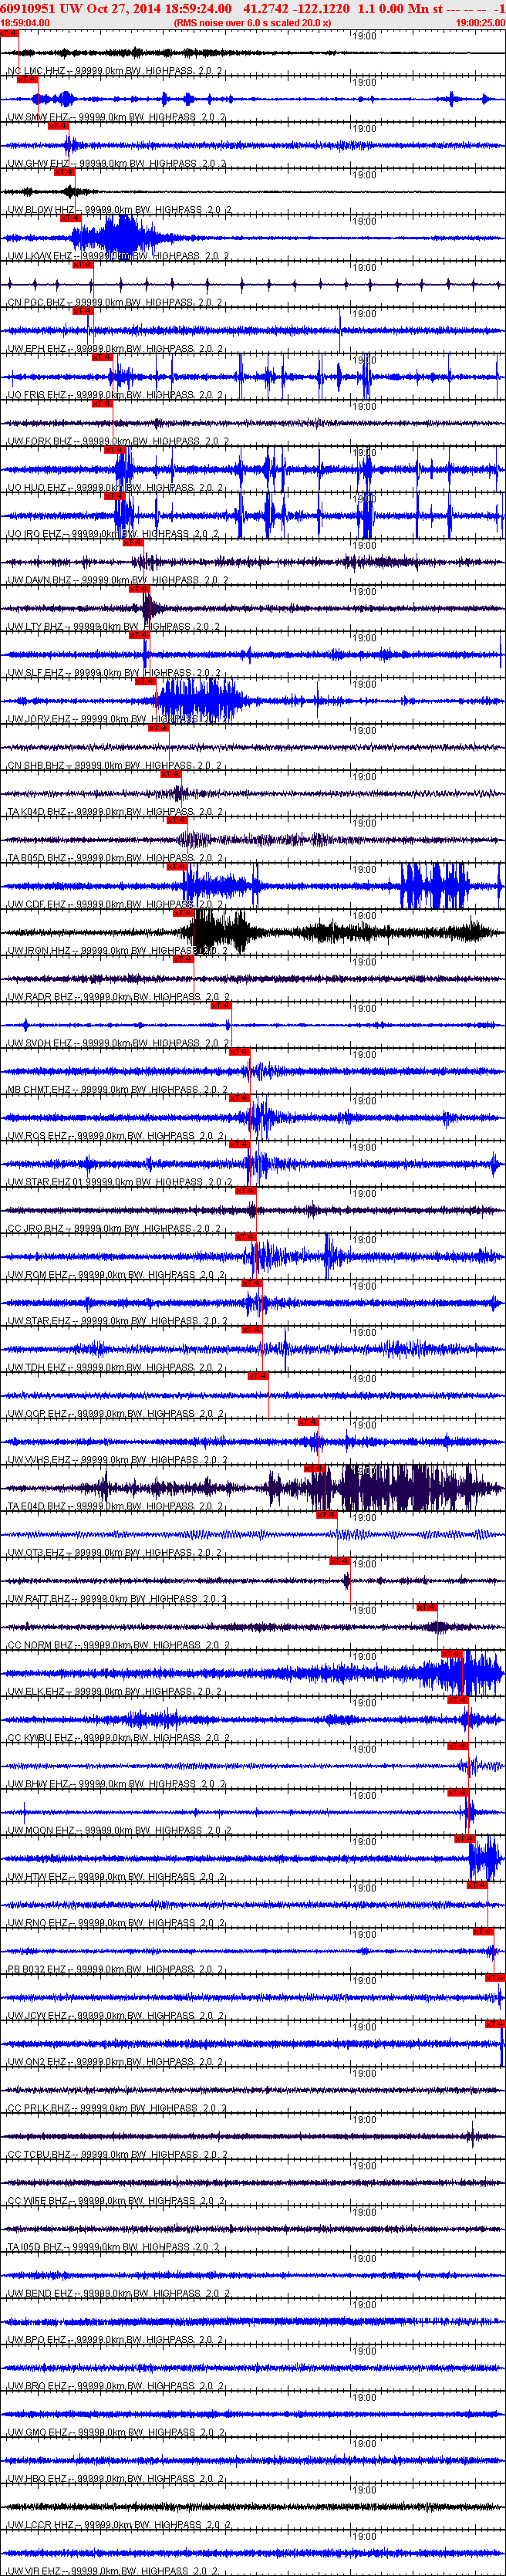This screenshot has width=506, height=2576.
Task: Select the red pick marker below UW BLOW HHZ label
Action: [x=71, y=219]
